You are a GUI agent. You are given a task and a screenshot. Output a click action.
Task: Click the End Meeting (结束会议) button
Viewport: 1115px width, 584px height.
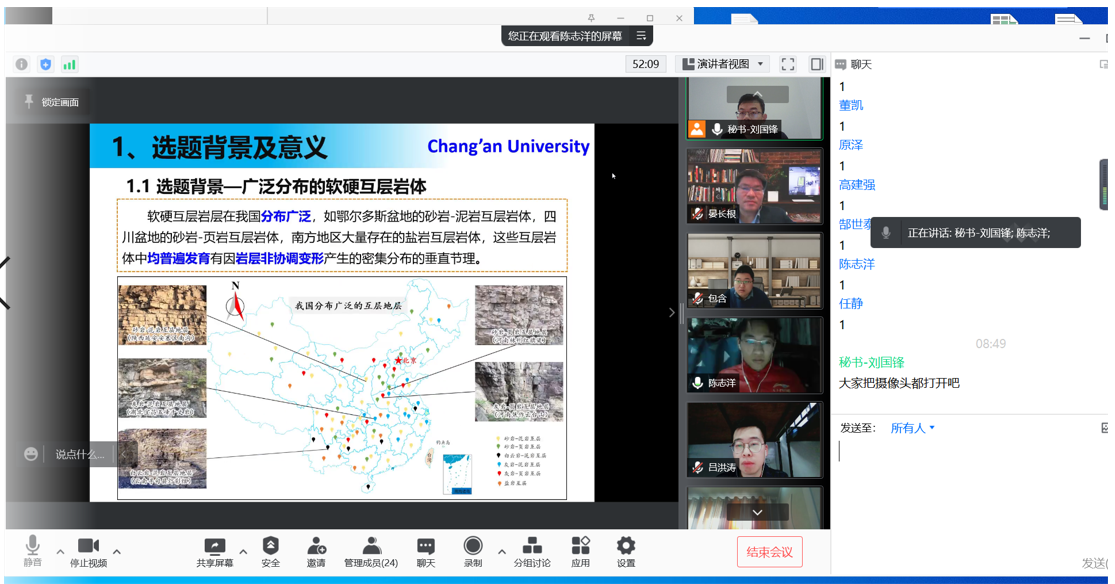coord(769,552)
